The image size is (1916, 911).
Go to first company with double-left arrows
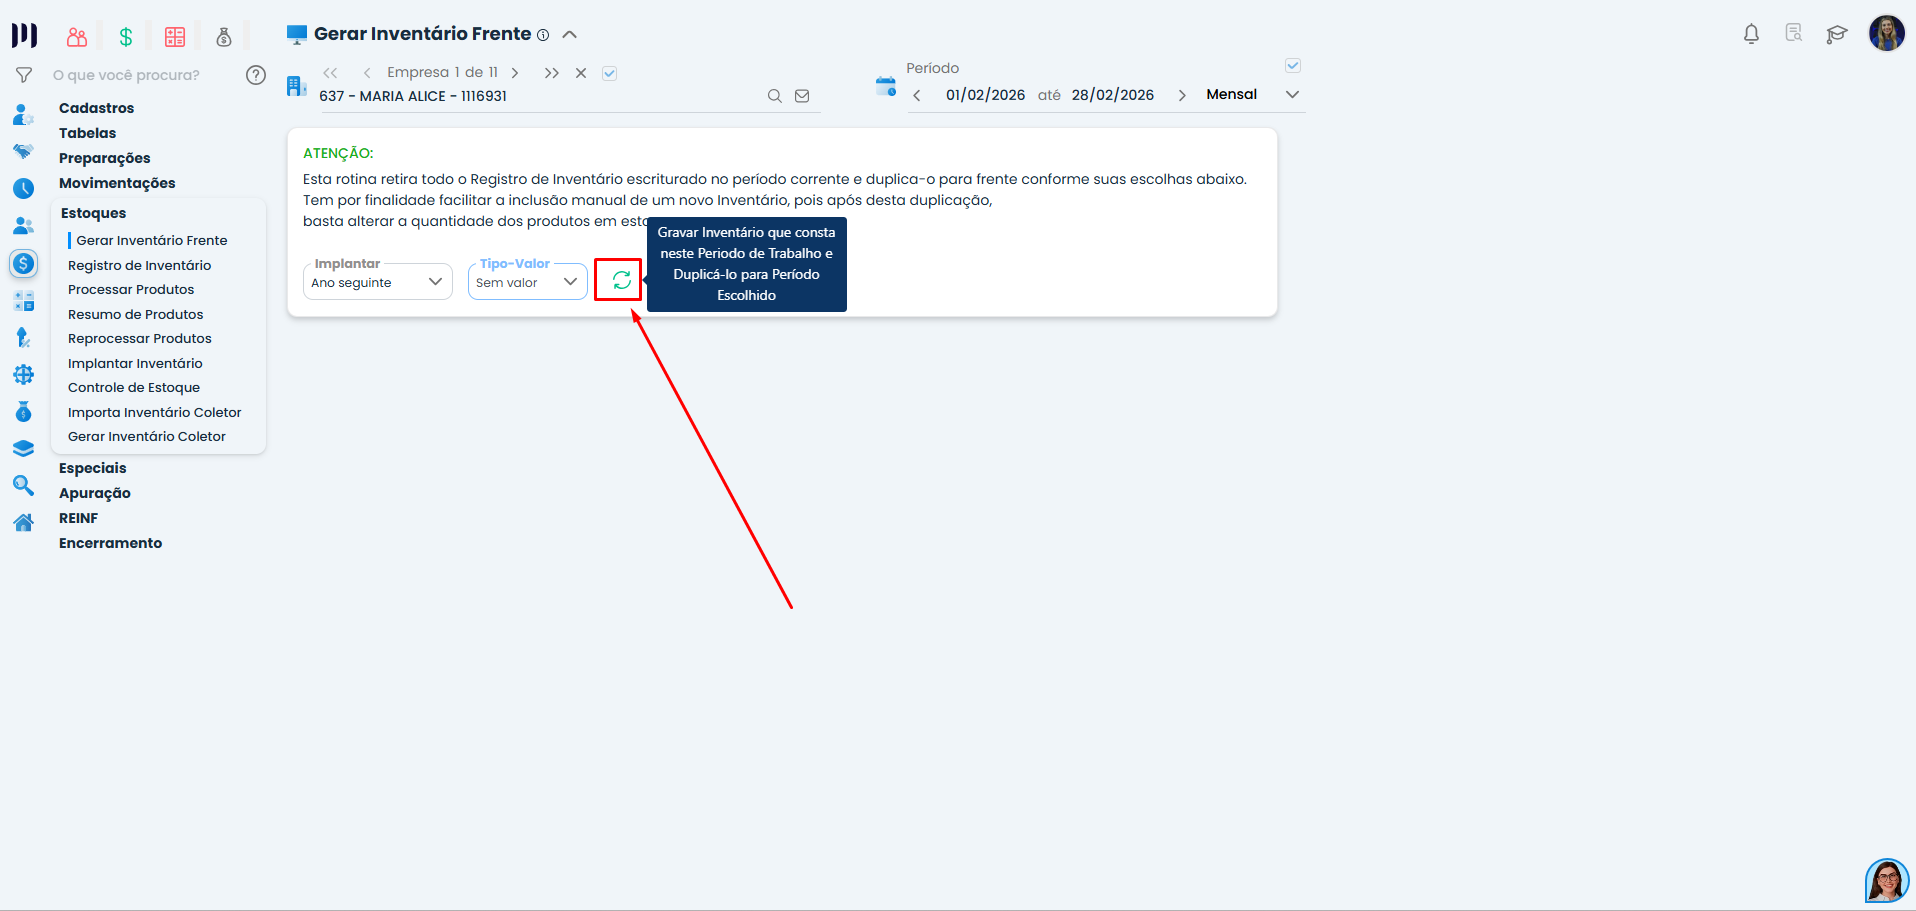click(x=331, y=73)
